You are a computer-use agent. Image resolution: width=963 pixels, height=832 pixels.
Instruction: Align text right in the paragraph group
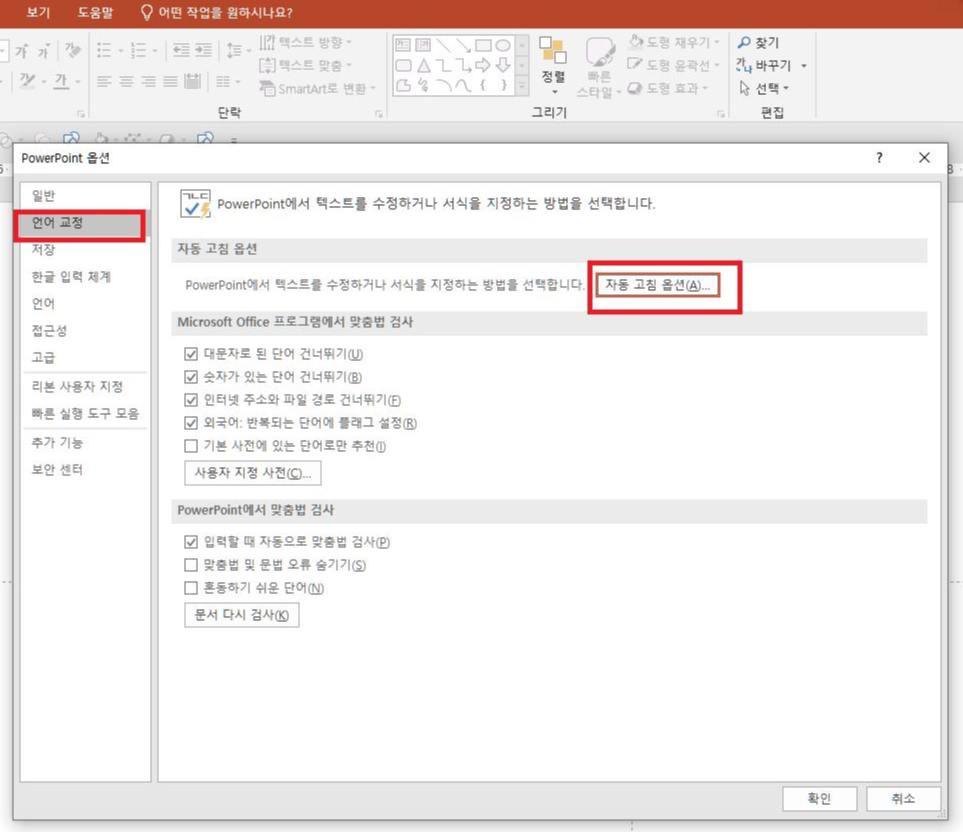pyautogui.click(x=149, y=81)
